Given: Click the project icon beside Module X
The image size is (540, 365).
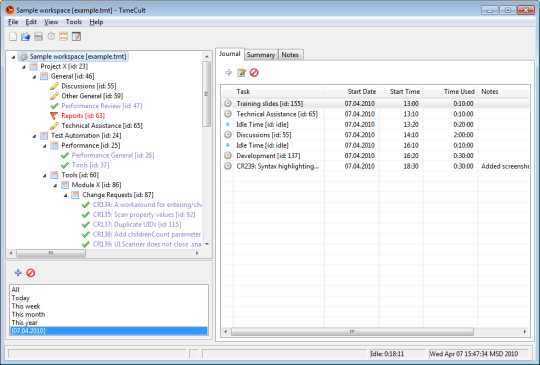Looking at the screenshot, I should [65, 185].
